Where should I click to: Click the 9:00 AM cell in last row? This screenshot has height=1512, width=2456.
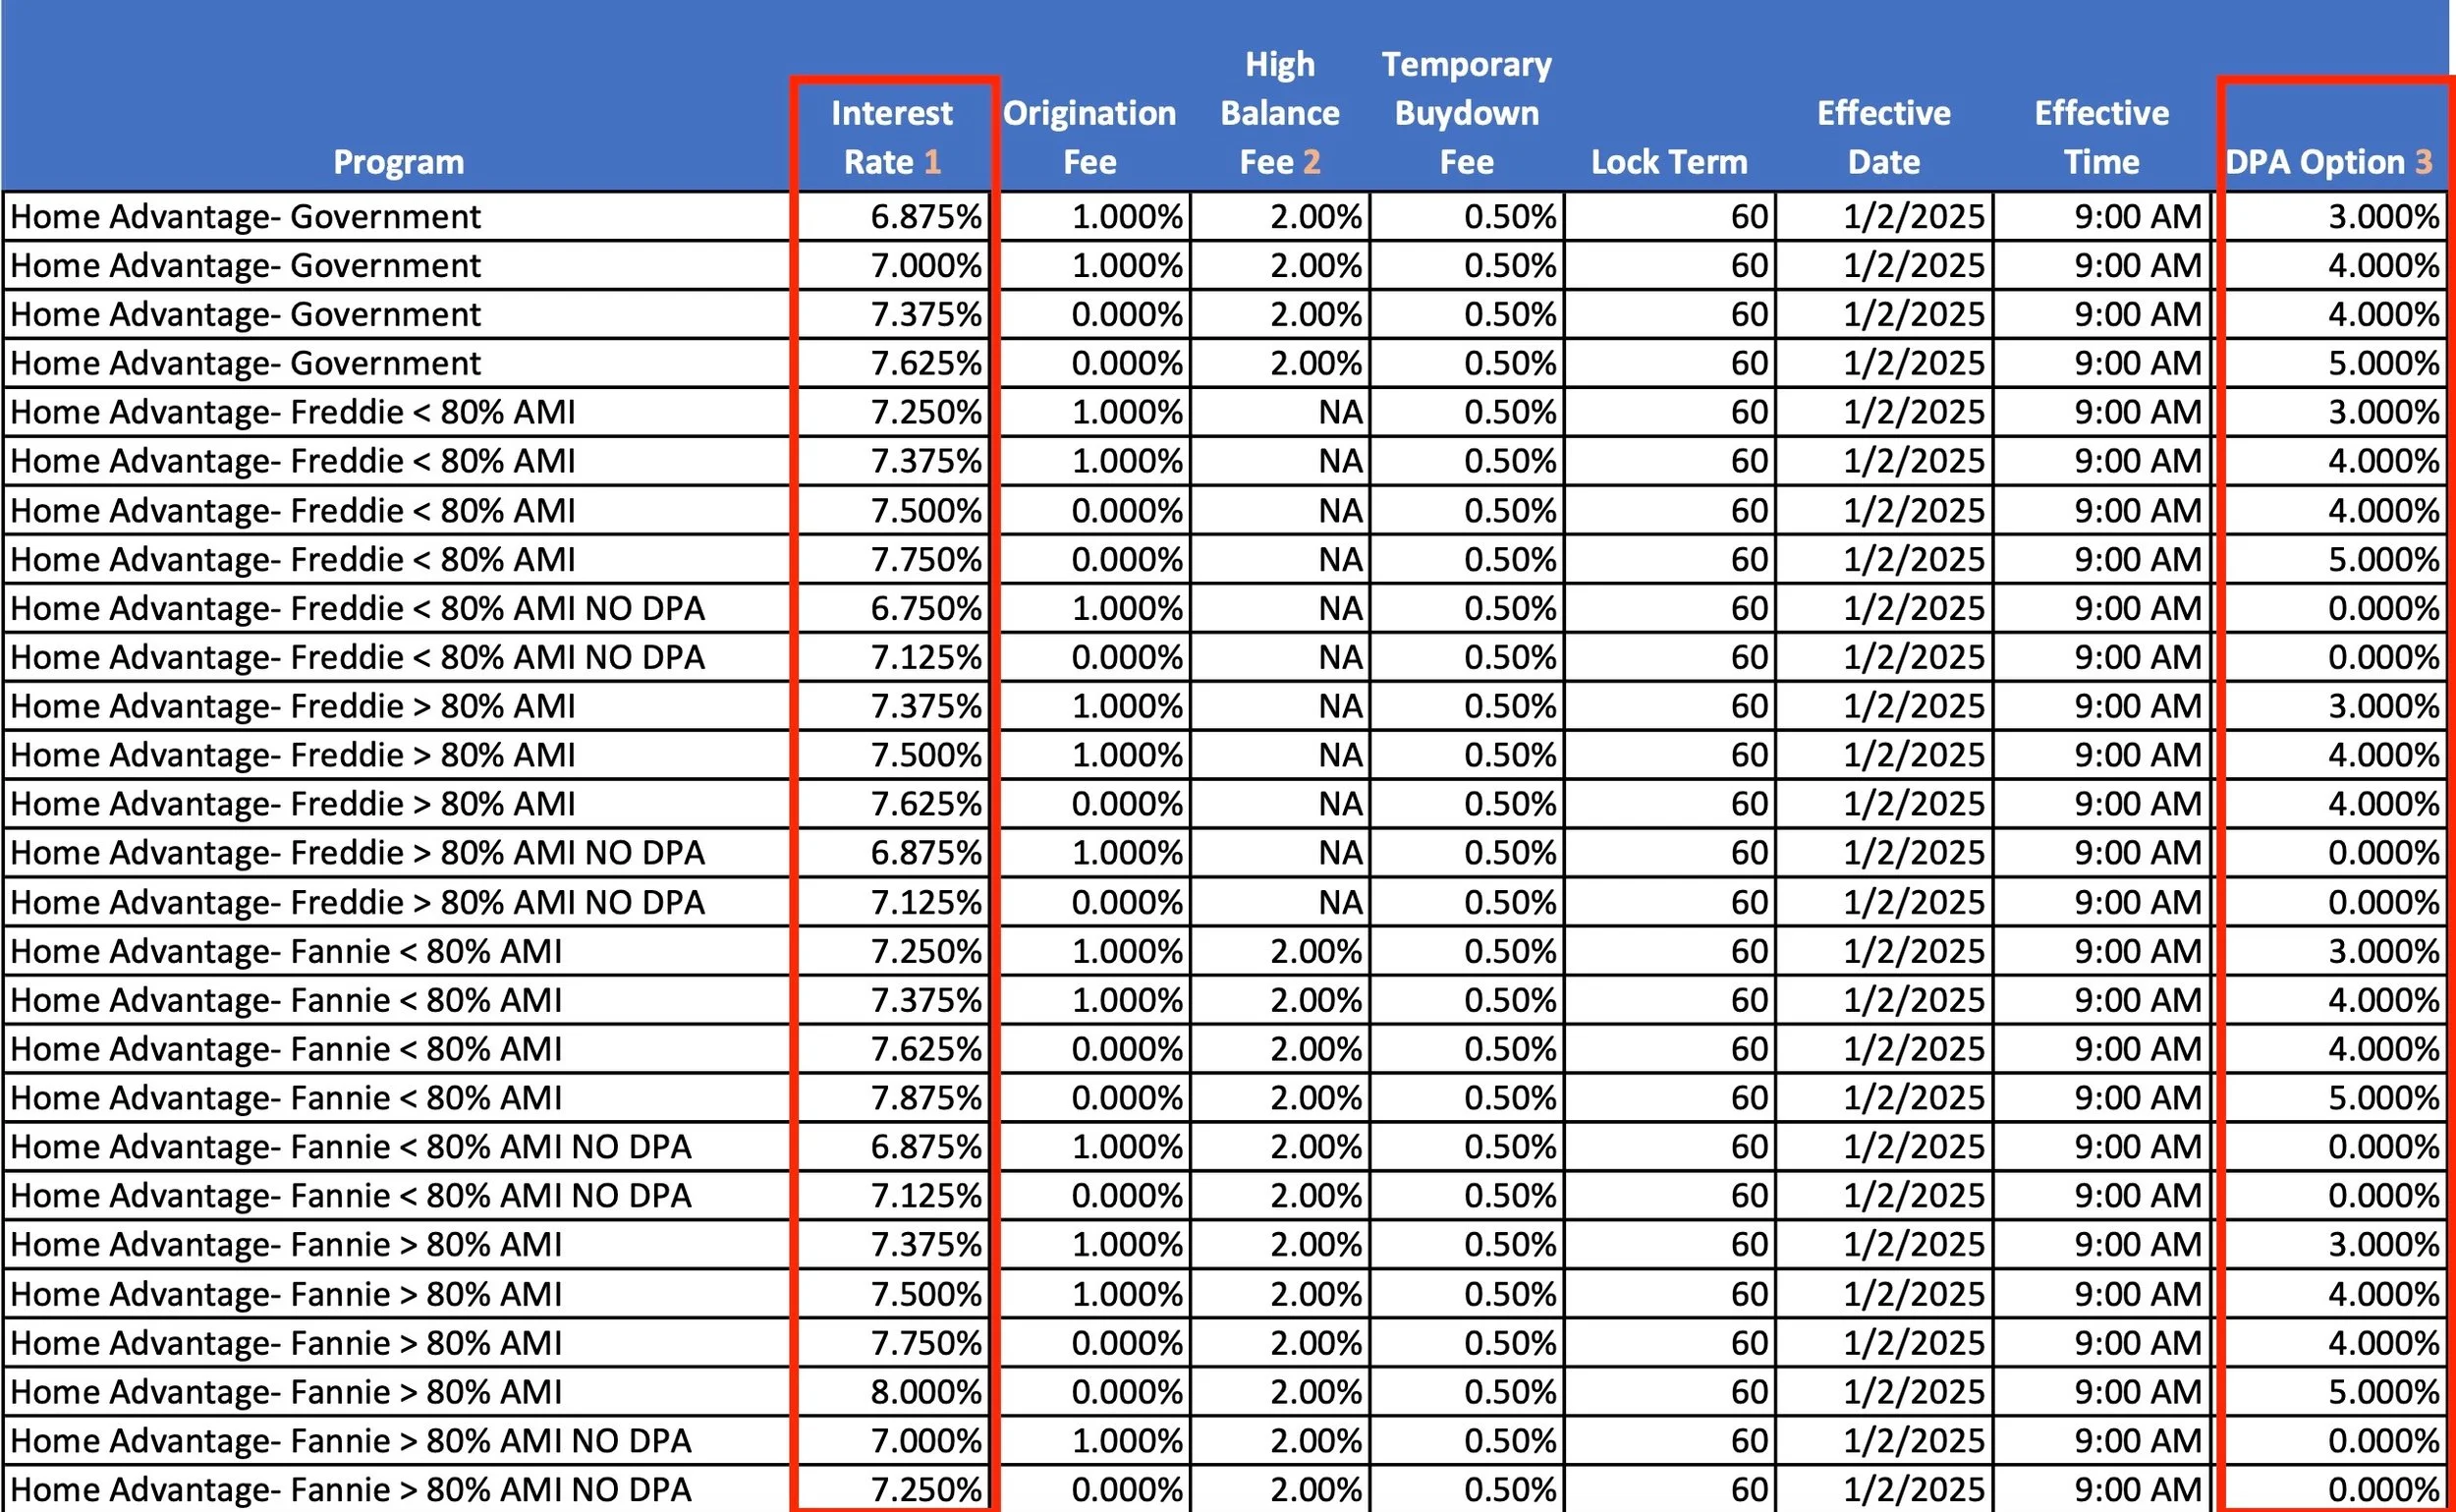click(2137, 1489)
